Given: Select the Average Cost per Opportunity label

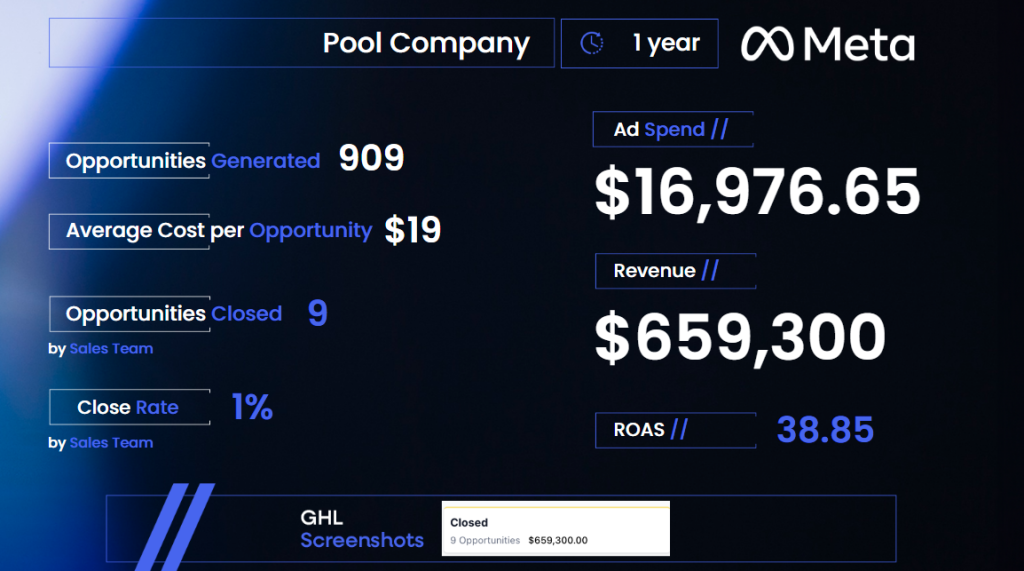Looking at the screenshot, I should click(219, 231).
